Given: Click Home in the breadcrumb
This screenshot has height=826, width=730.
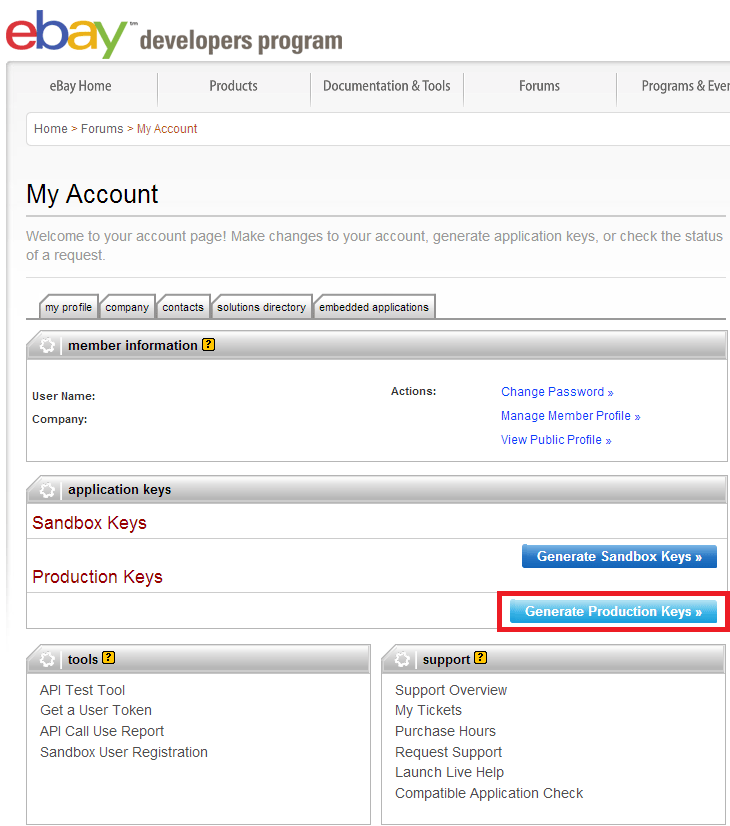Looking at the screenshot, I should 51,129.
